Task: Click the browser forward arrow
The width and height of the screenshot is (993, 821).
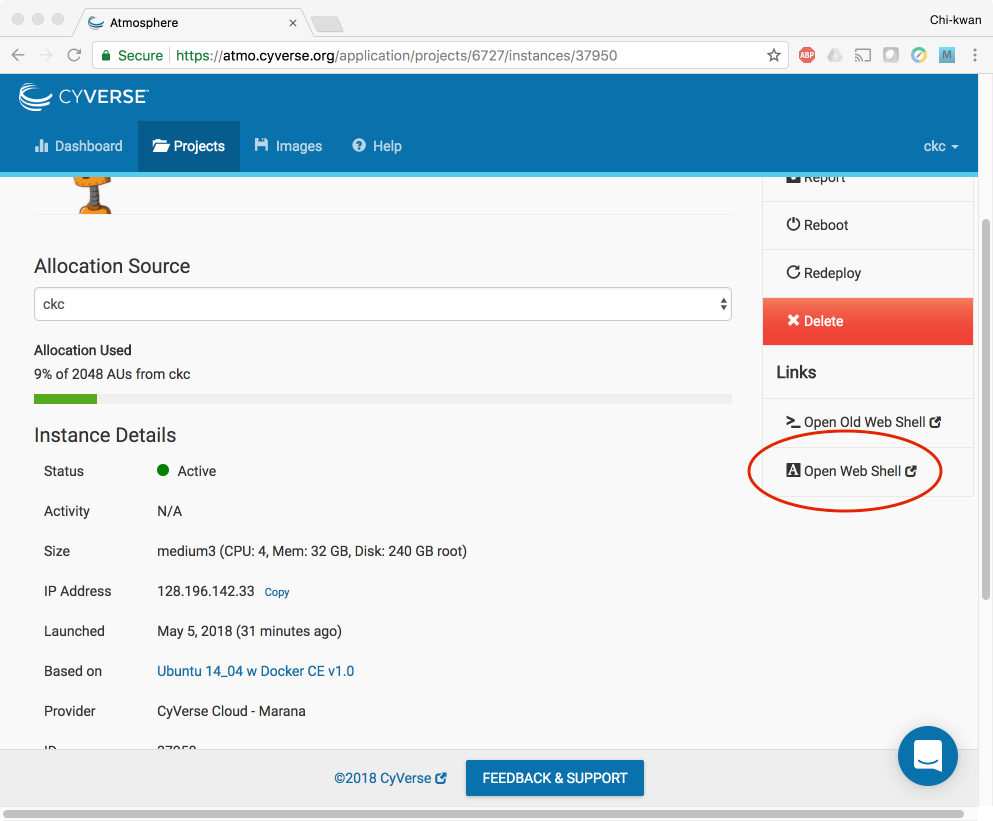Action: pyautogui.click(x=46, y=55)
